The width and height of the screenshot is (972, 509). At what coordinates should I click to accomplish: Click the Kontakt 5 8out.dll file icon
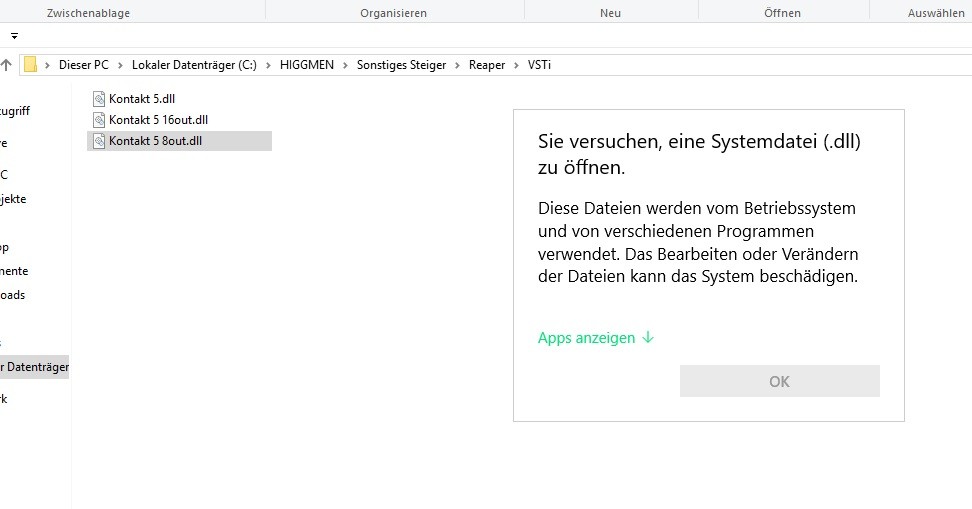(98, 141)
